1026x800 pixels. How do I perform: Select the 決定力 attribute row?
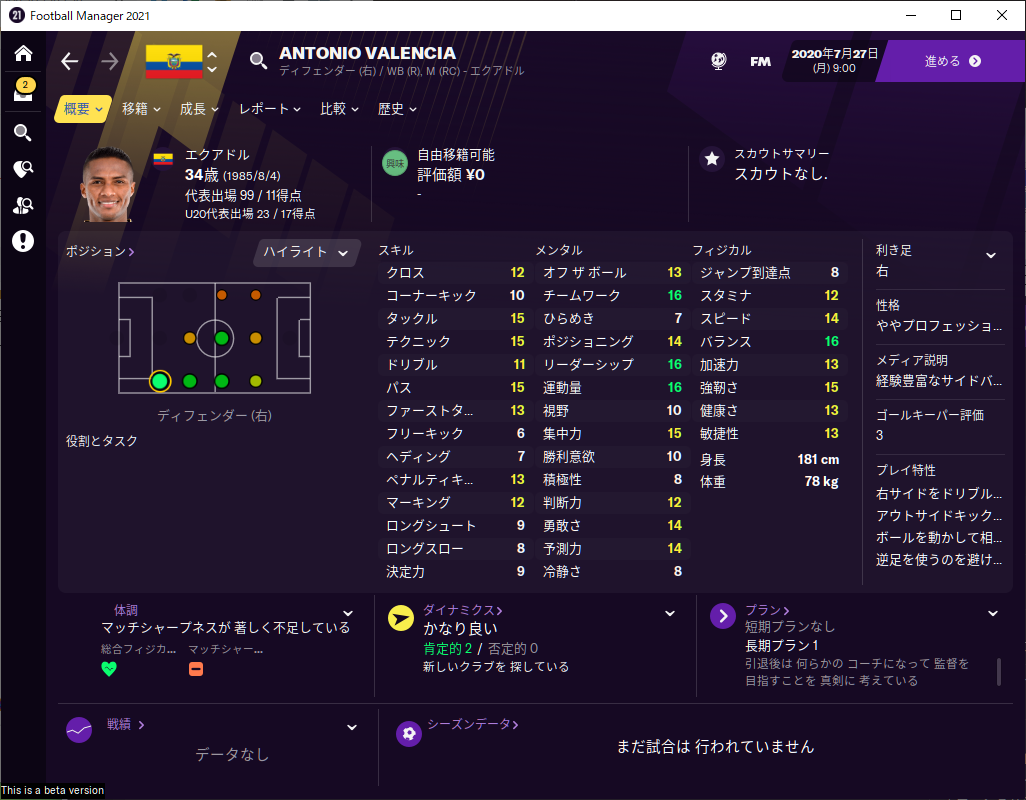(x=455, y=572)
